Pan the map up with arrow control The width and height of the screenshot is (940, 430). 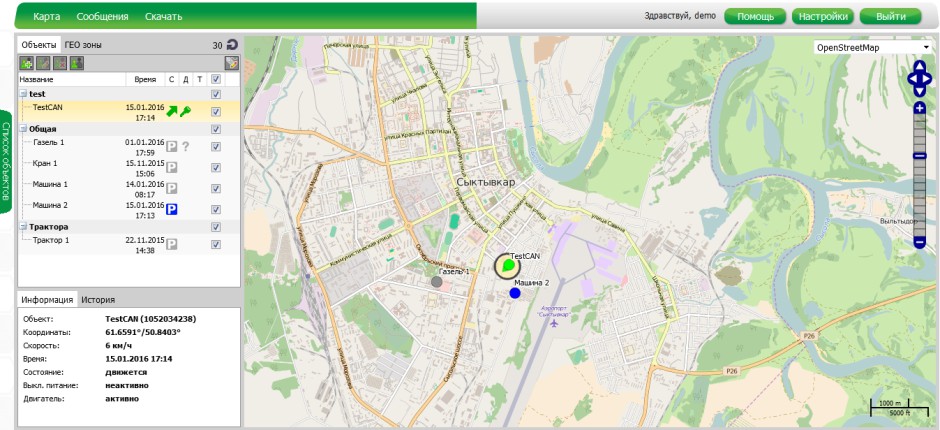920,65
